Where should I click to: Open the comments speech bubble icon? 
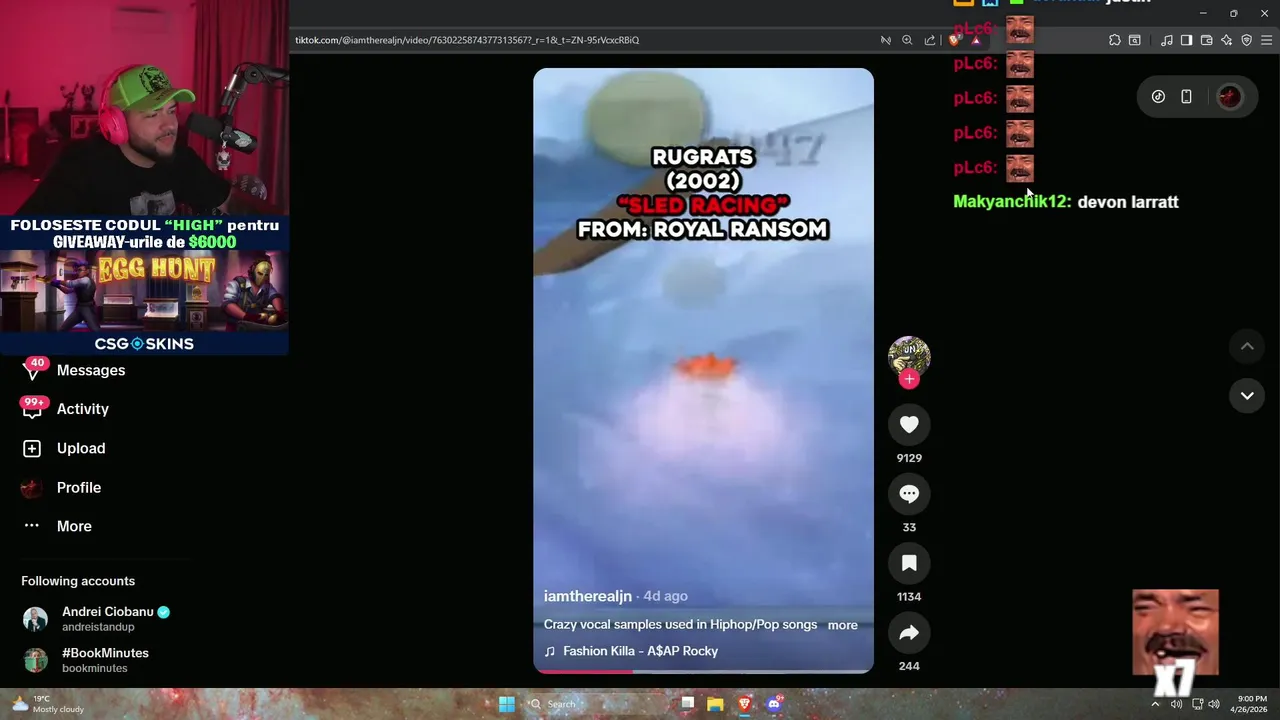pos(909,494)
